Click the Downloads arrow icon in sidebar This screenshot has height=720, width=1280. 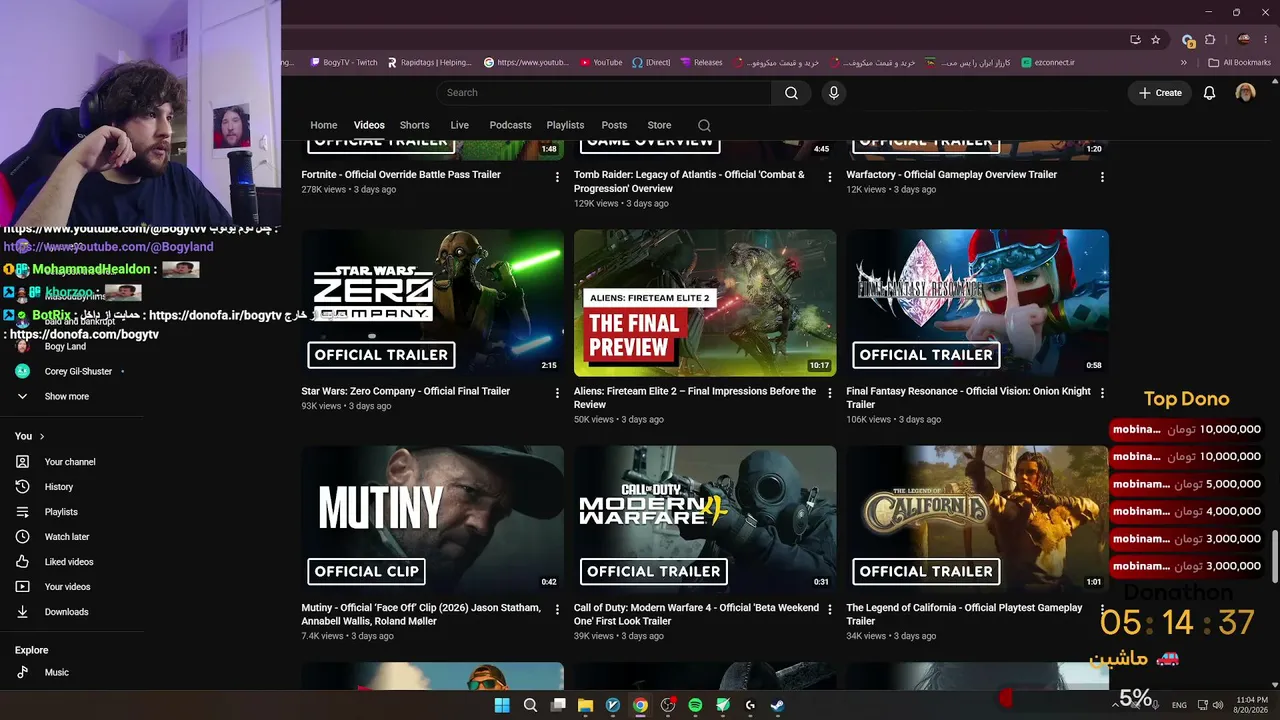tap(22, 612)
